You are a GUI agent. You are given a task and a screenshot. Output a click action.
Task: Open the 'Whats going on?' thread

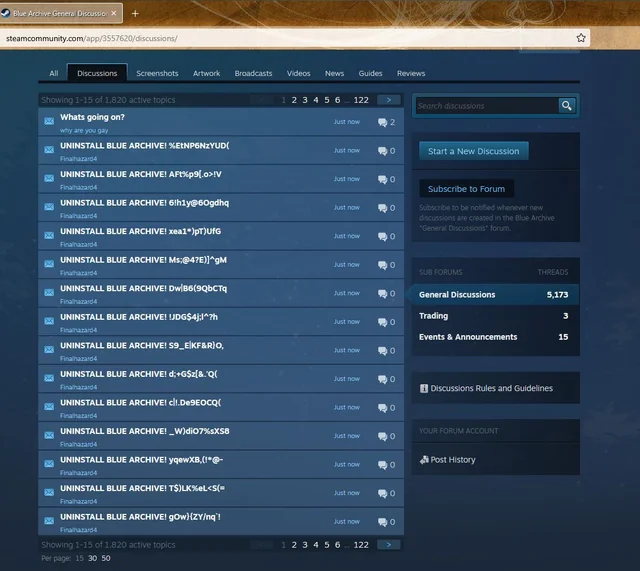point(92,117)
